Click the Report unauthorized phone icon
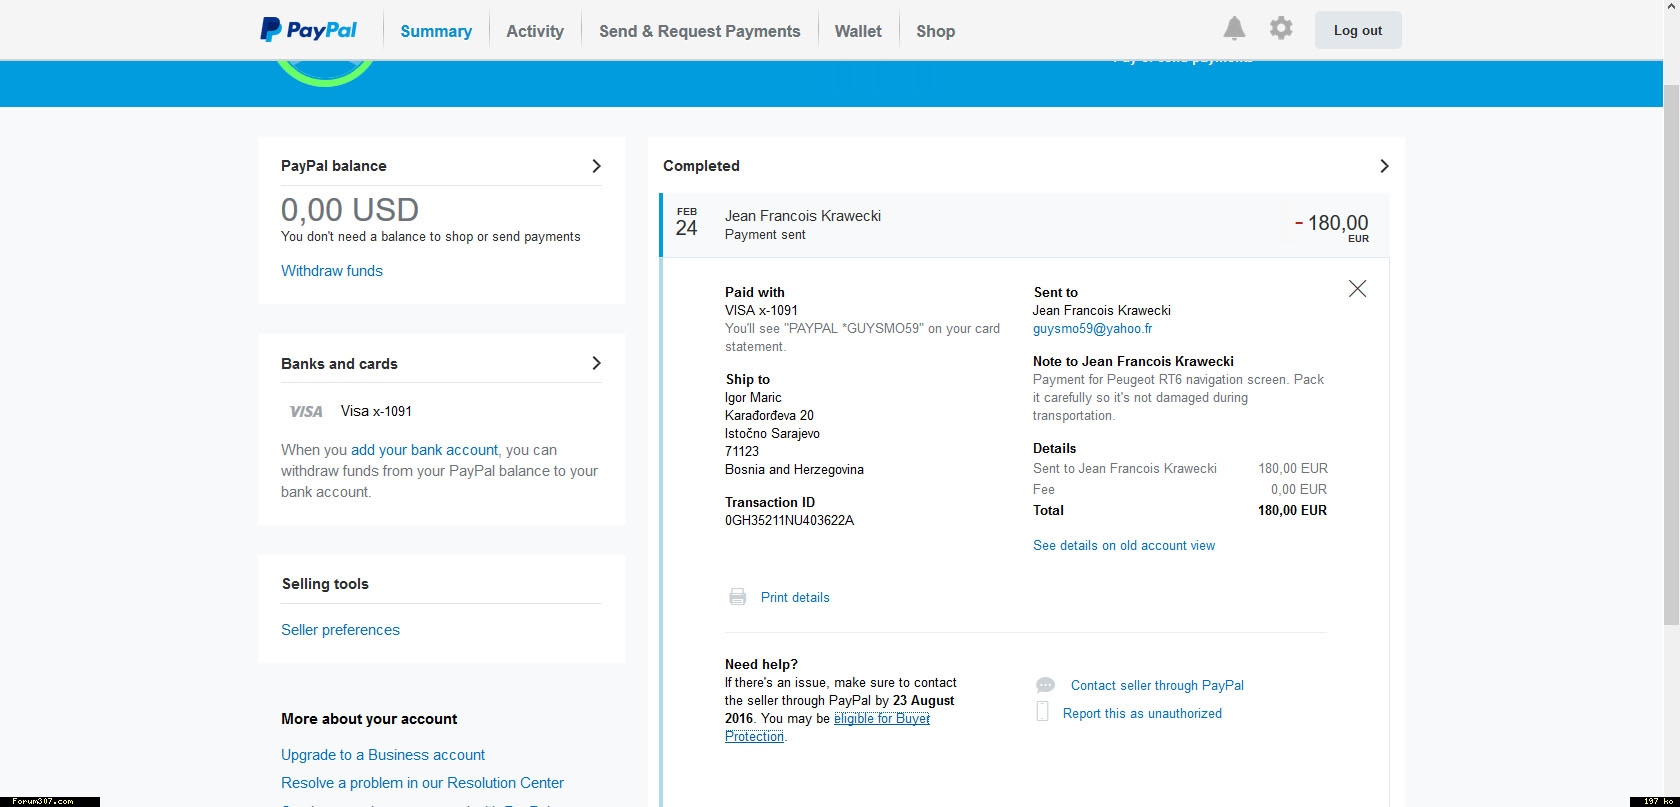Screen dimensions: 1680x807 click(x=1042, y=712)
